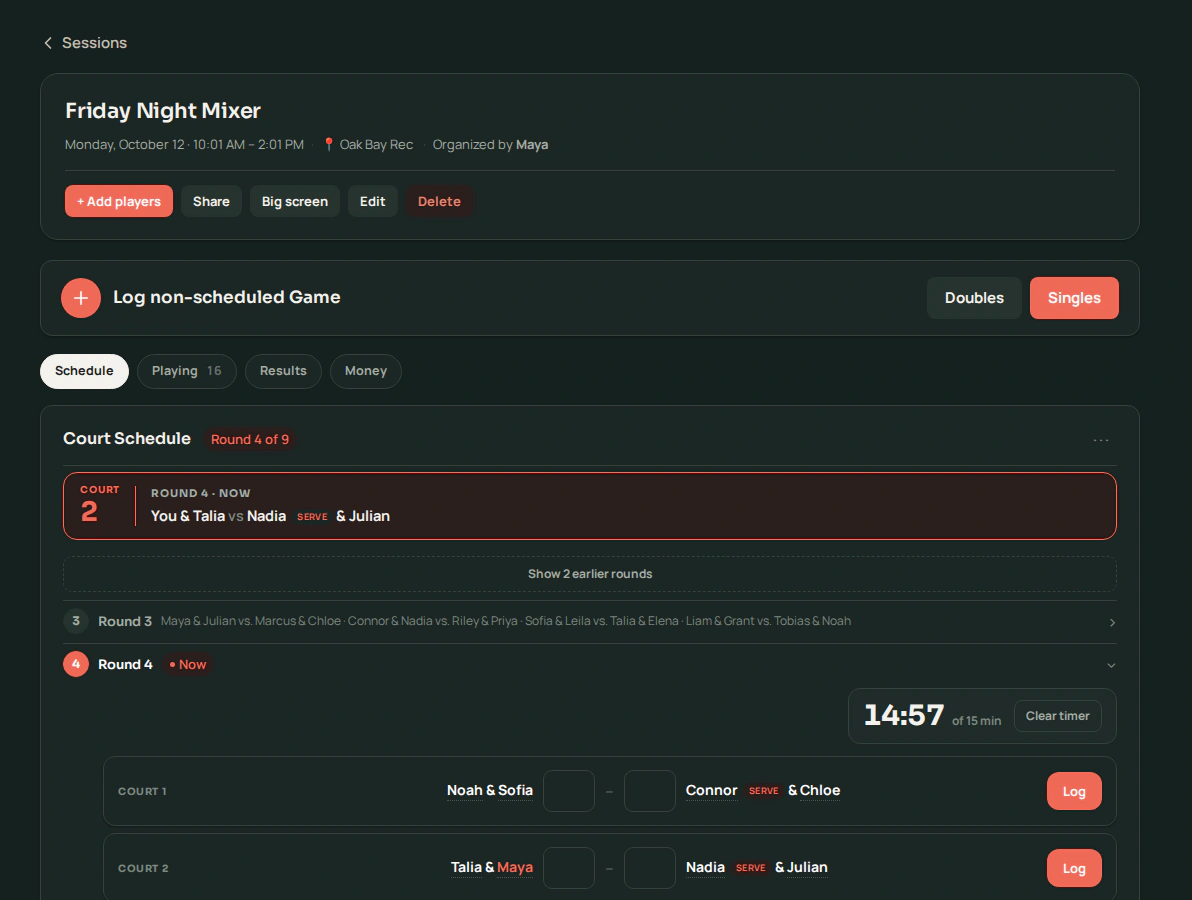Click Court 1 score field for Noah & Sofia
This screenshot has width=1192, height=900.
coord(569,791)
